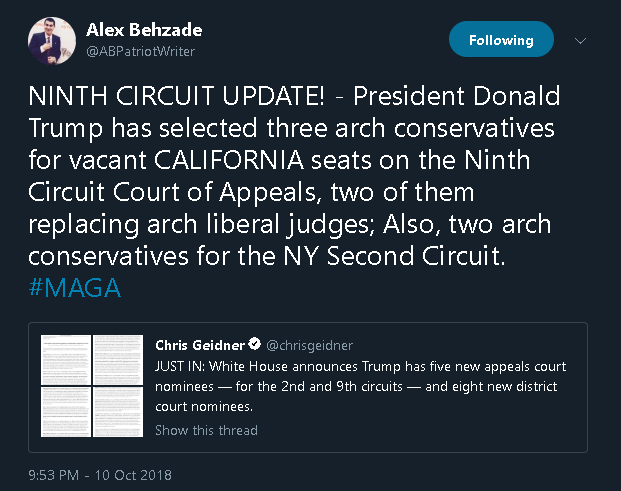Open top-right document image in quoted tweet
Screen dimensions: 621x491
tap(119, 360)
